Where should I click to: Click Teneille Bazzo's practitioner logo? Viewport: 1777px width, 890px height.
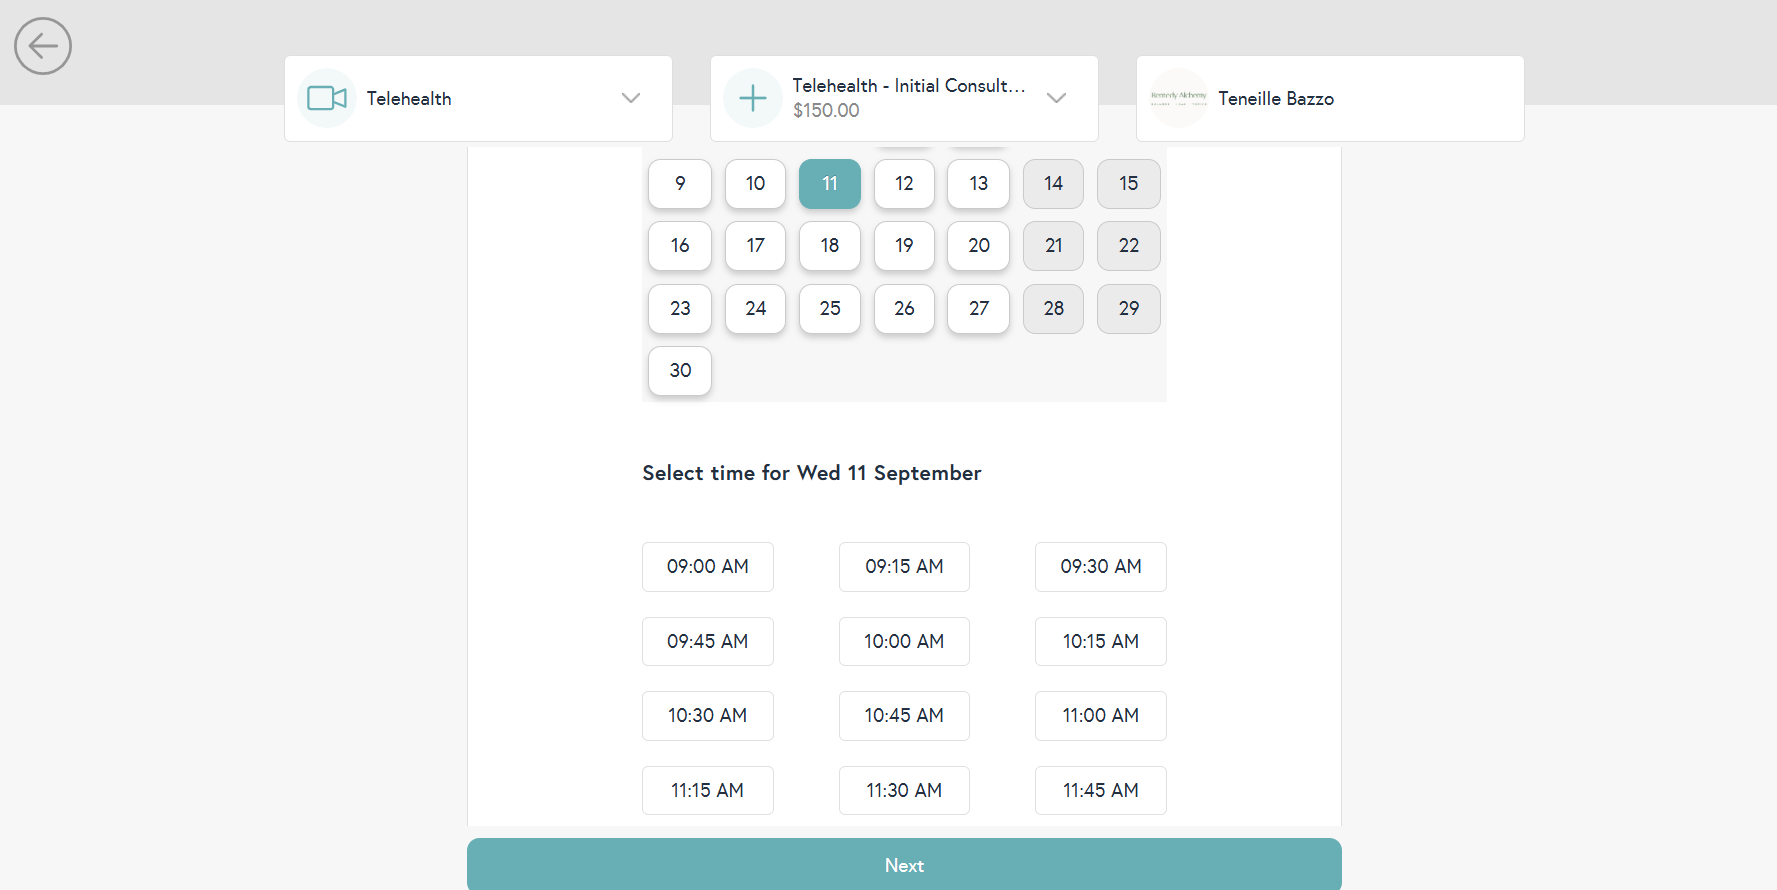click(1179, 98)
